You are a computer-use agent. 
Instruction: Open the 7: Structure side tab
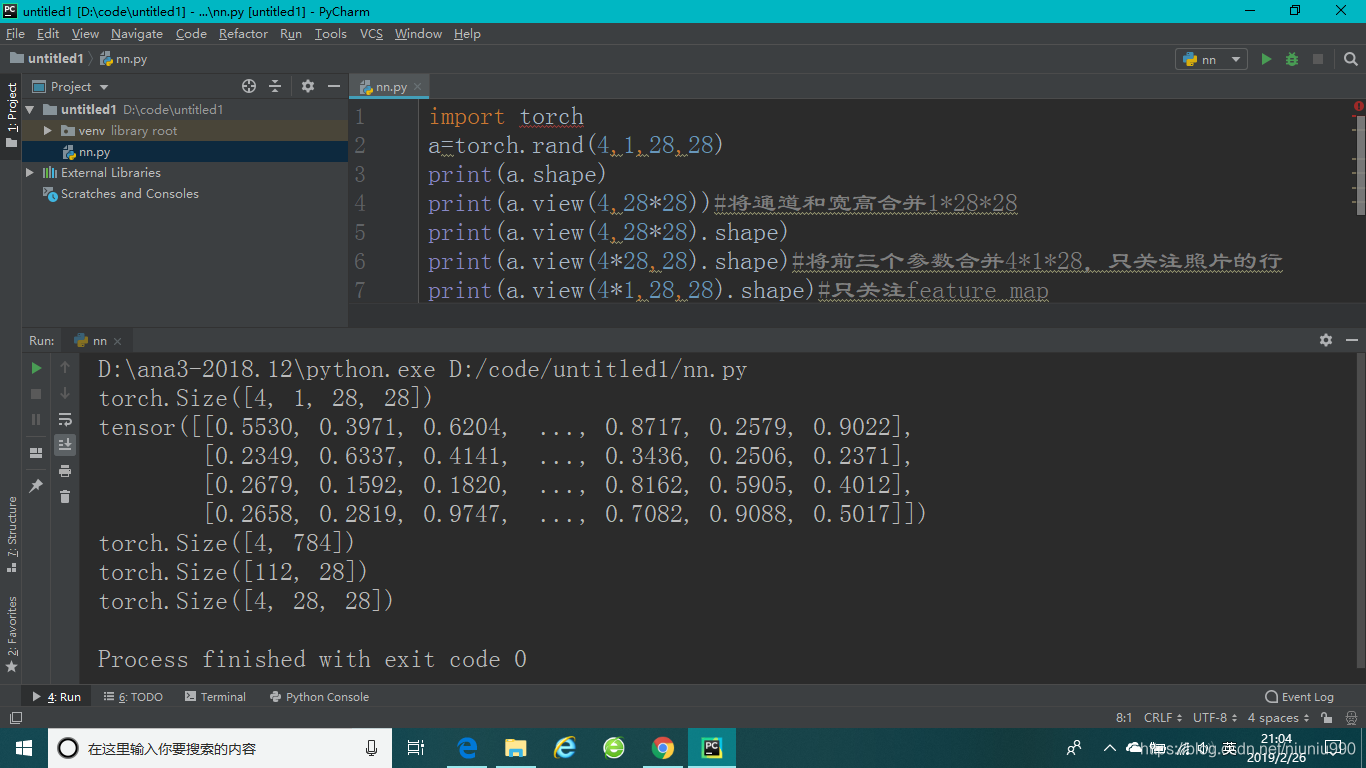(12, 534)
